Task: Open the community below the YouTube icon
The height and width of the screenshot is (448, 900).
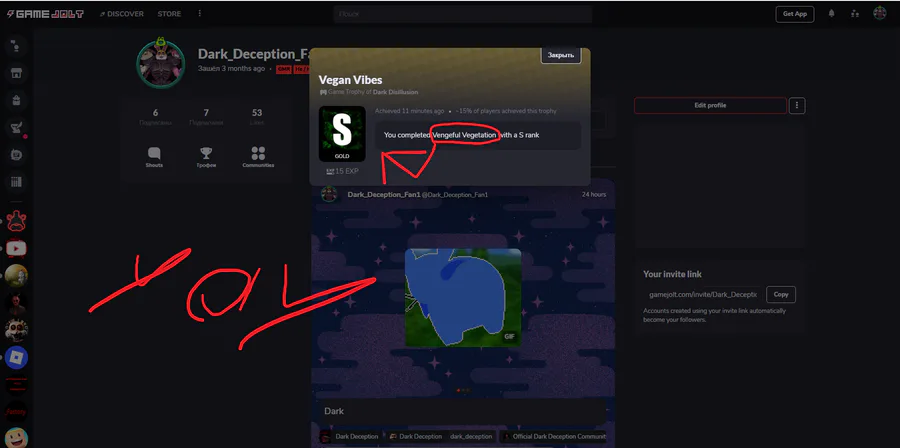Action: pyautogui.click(x=16, y=275)
